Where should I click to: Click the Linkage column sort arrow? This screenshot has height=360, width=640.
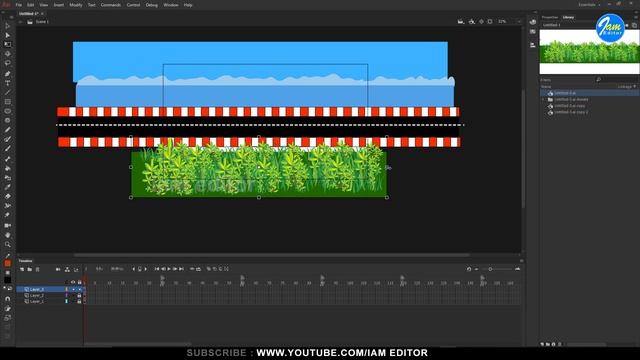tap(634, 87)
